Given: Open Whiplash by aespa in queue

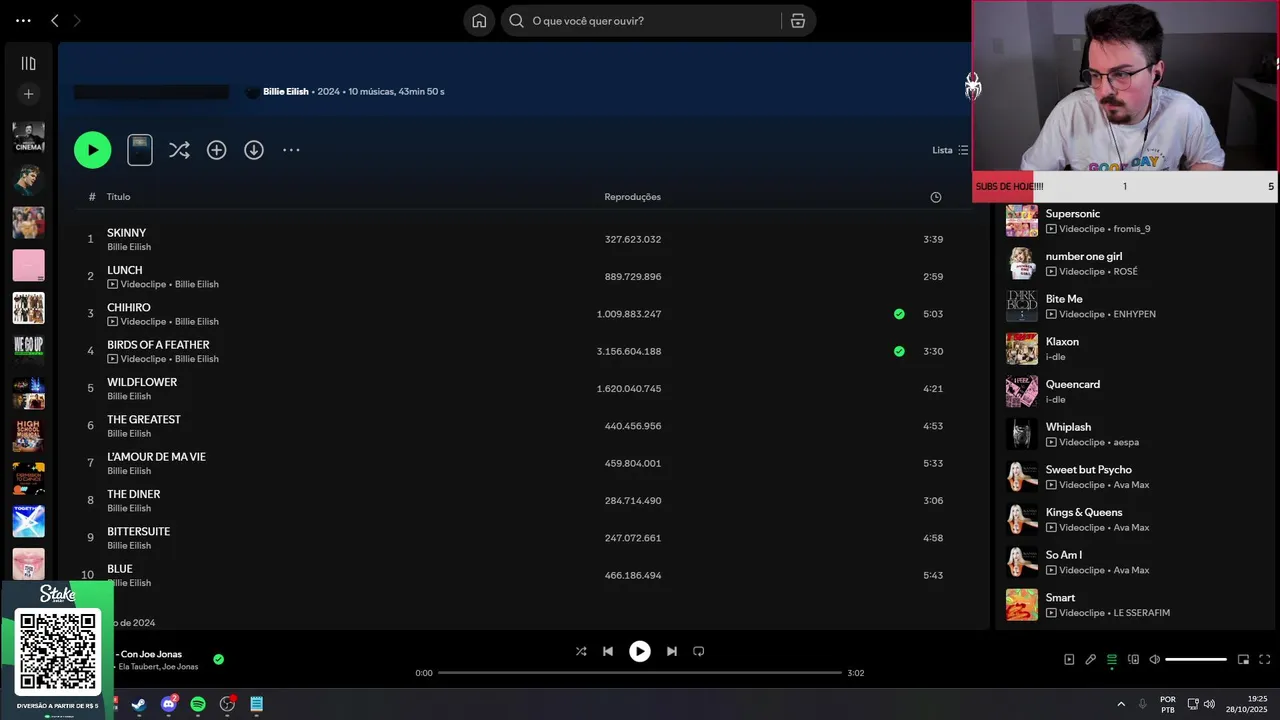Looking at the screenshot, I should coord(1068,427).
